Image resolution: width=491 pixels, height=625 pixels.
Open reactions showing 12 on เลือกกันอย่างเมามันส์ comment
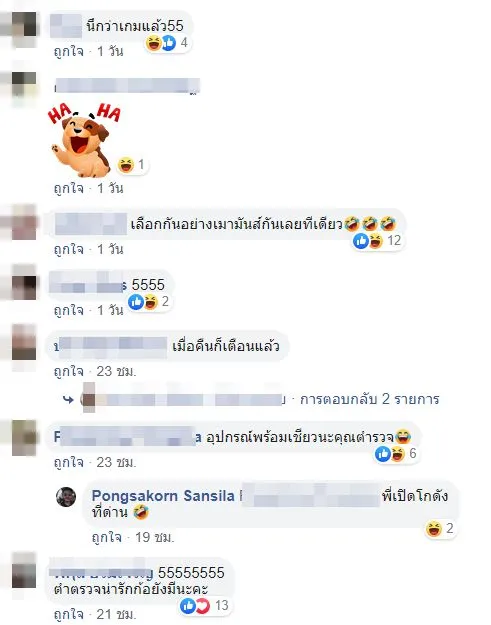[377, 241]
